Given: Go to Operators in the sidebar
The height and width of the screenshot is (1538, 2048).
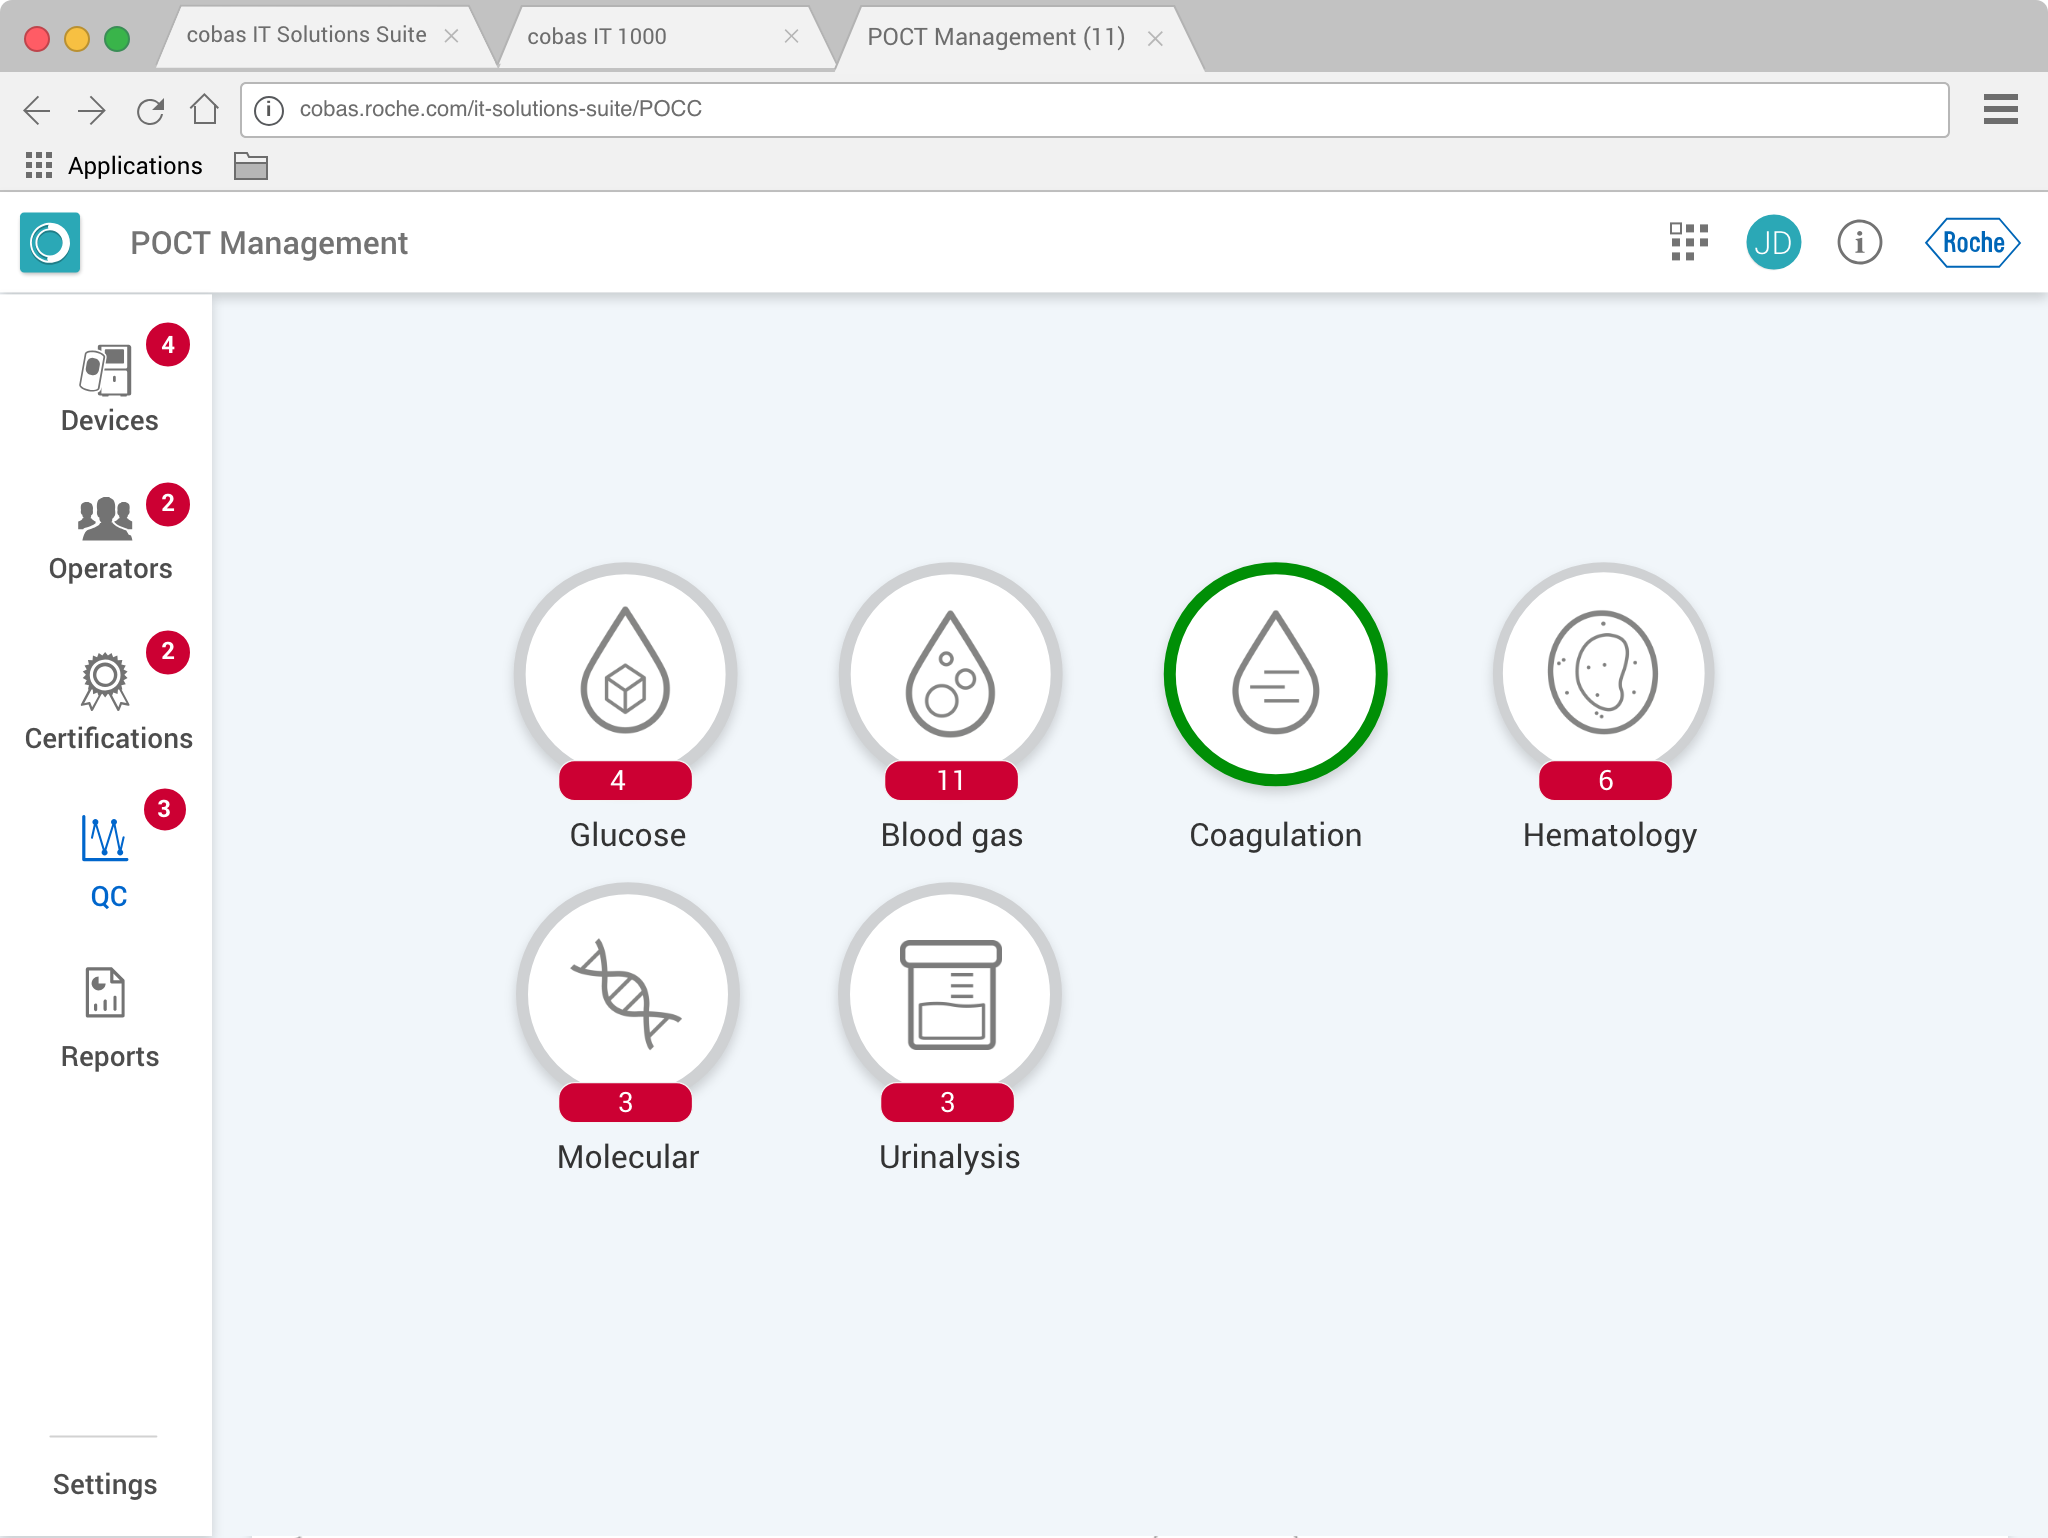Looking at the screenshot, I should [x=108, y=538].
